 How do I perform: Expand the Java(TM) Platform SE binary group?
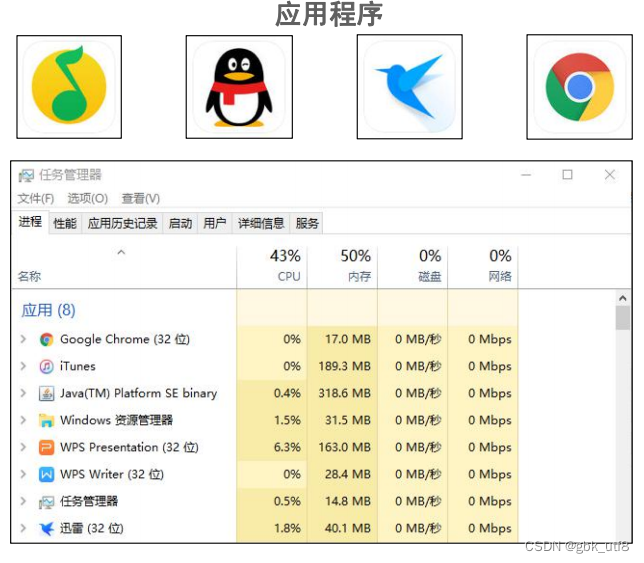pyautogui.click(x=23, y=393)
